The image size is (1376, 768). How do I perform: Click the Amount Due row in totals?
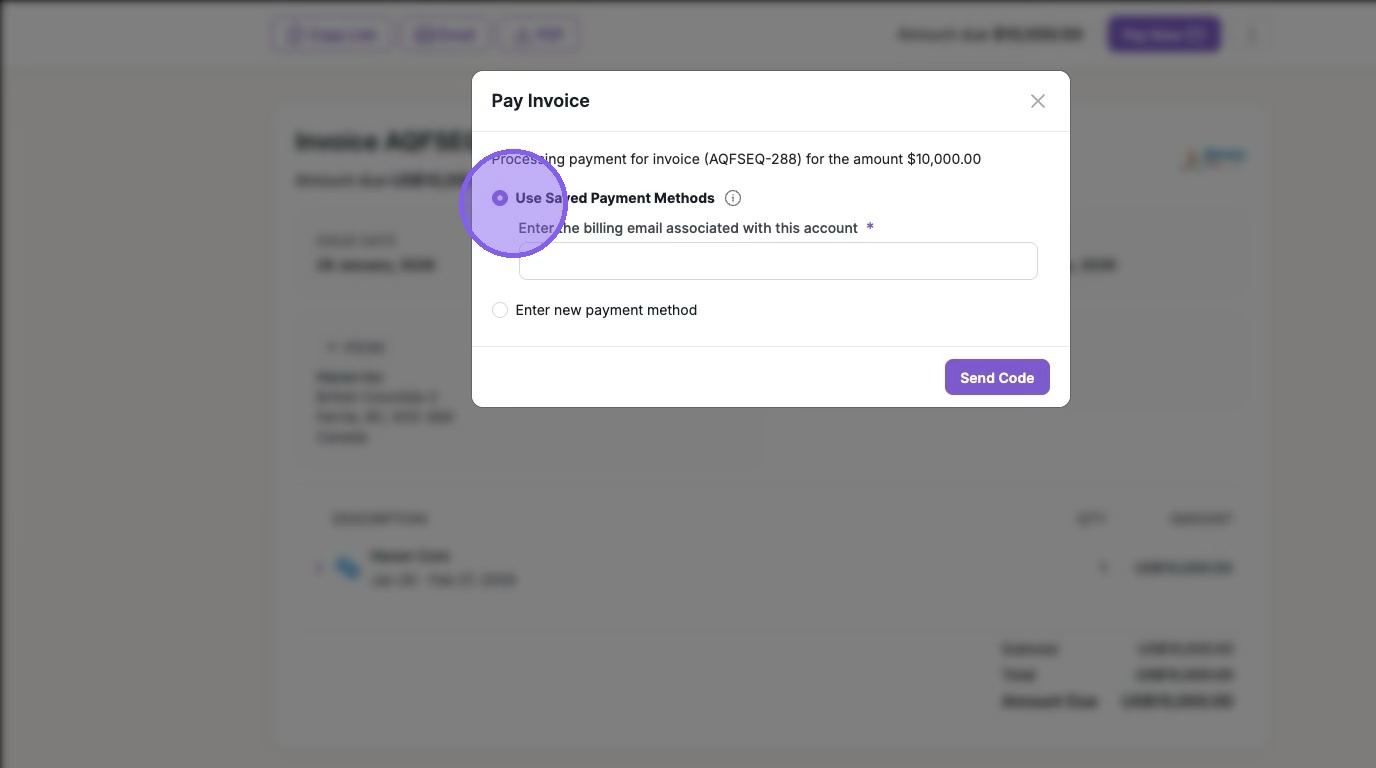point(1116,701)
